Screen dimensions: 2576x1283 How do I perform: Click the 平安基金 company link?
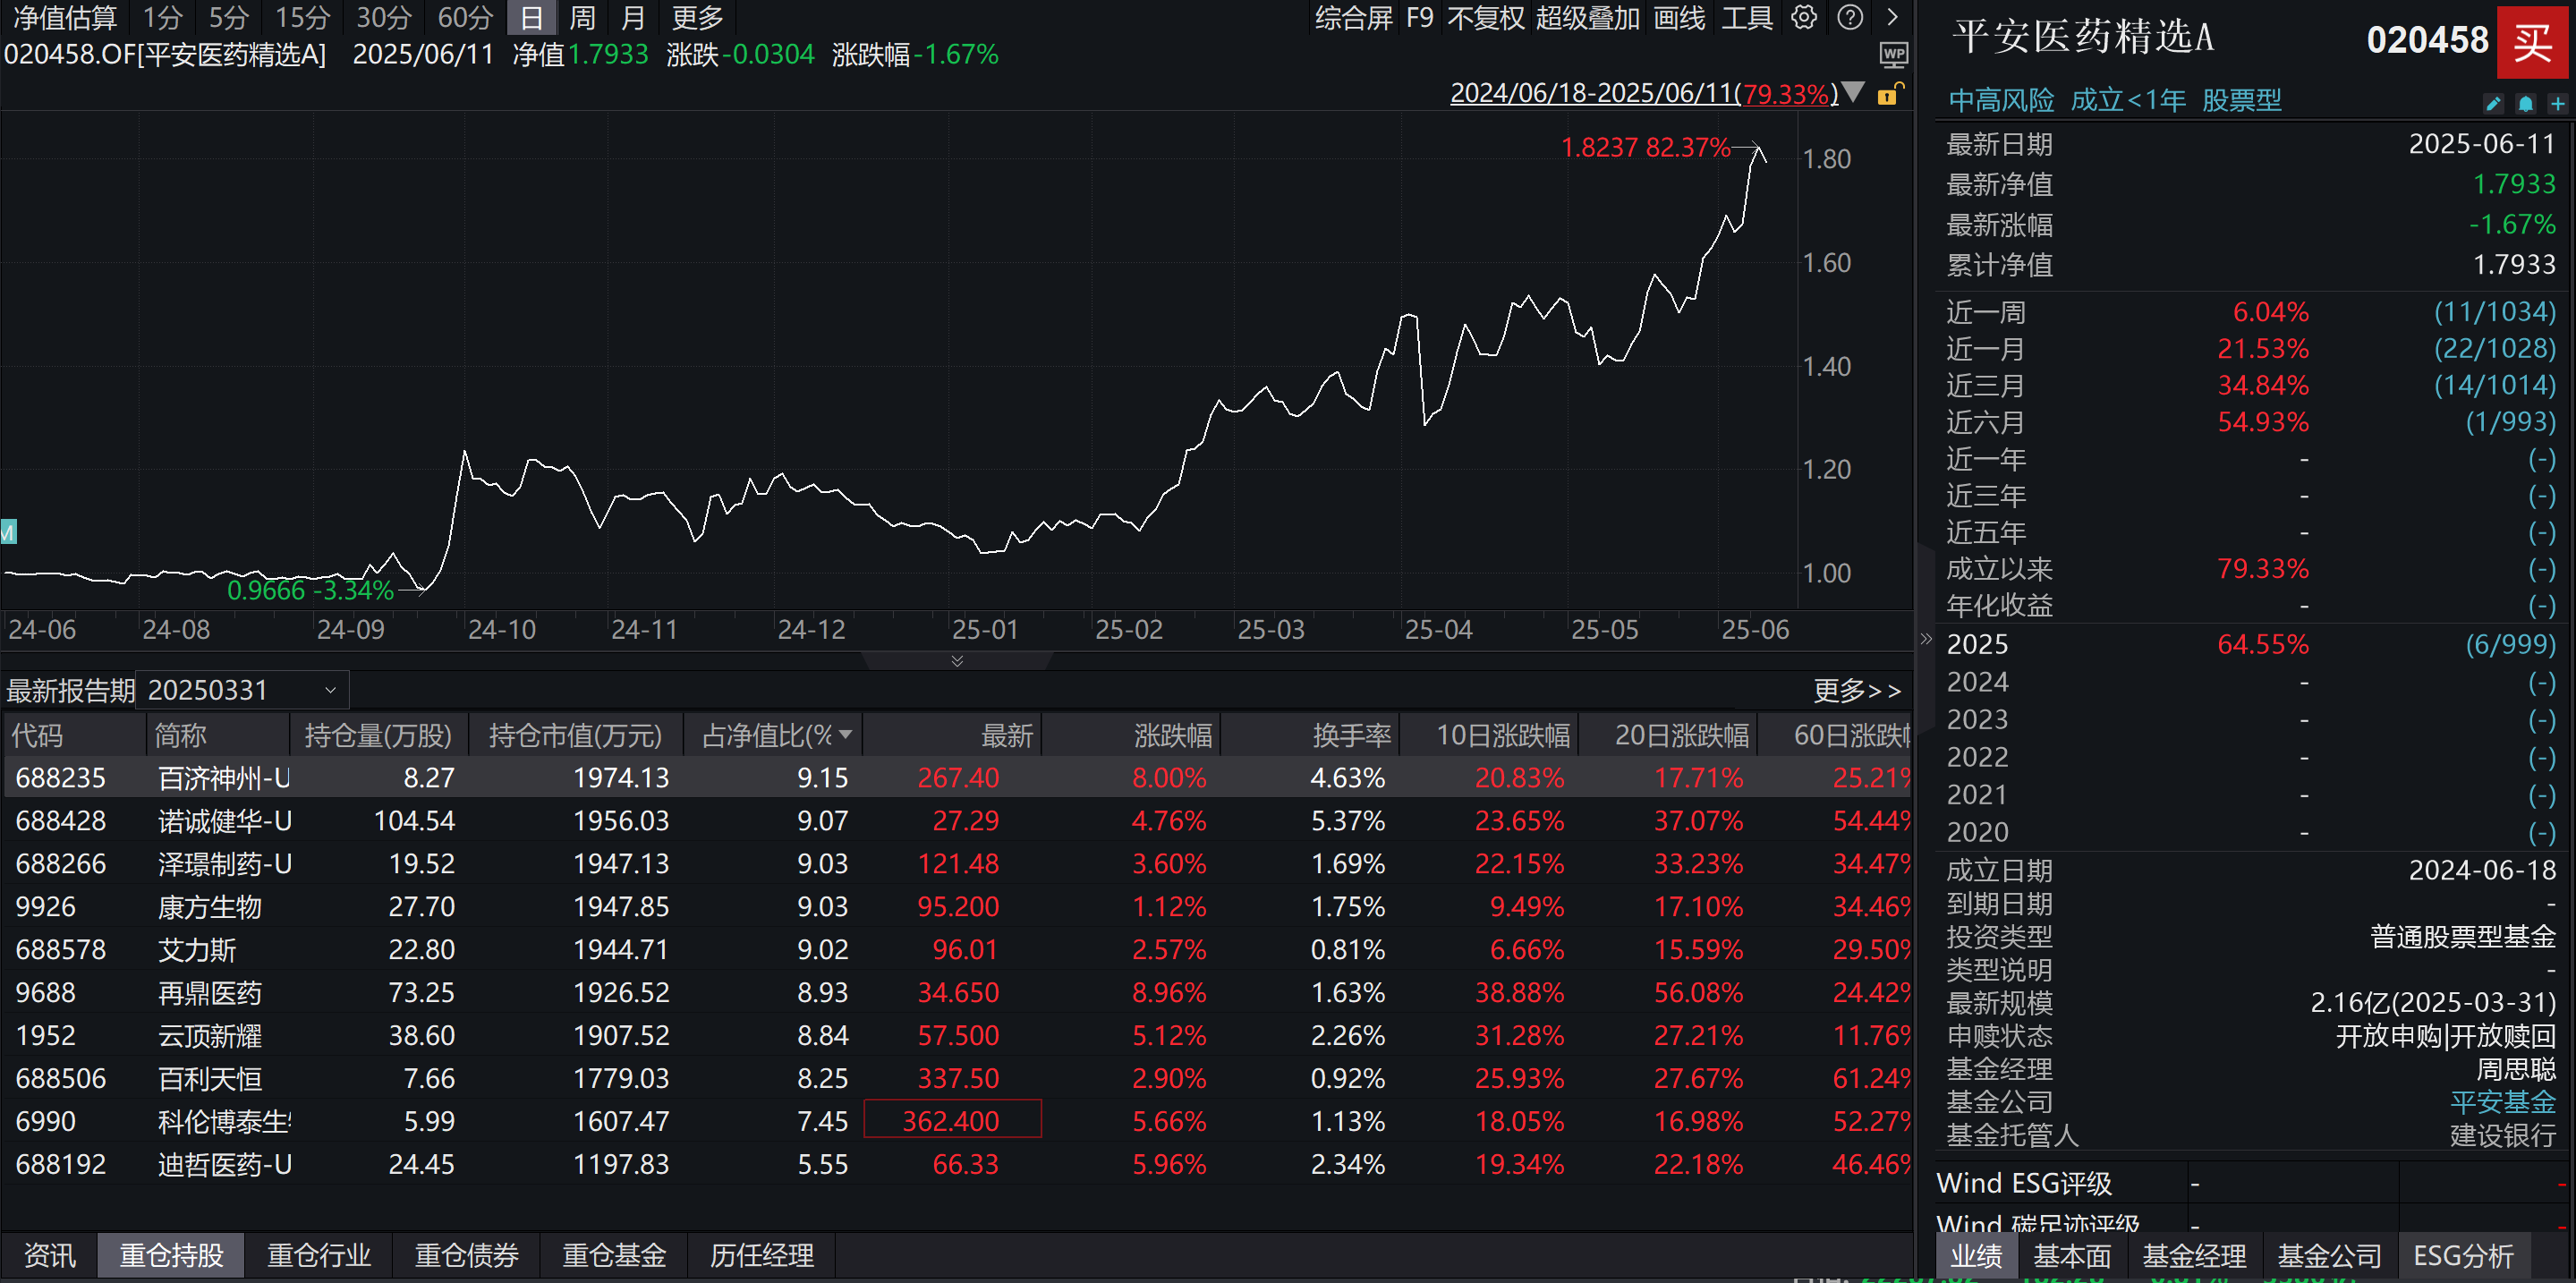tap(2503, 1102)
